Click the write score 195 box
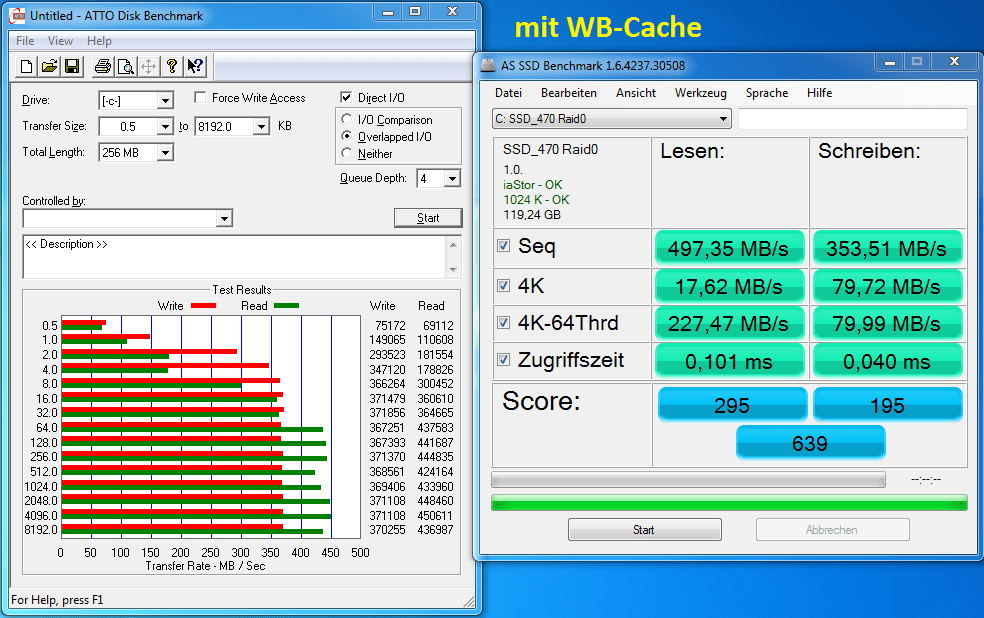Screen dimensions: 984x618 coord(887,405)
